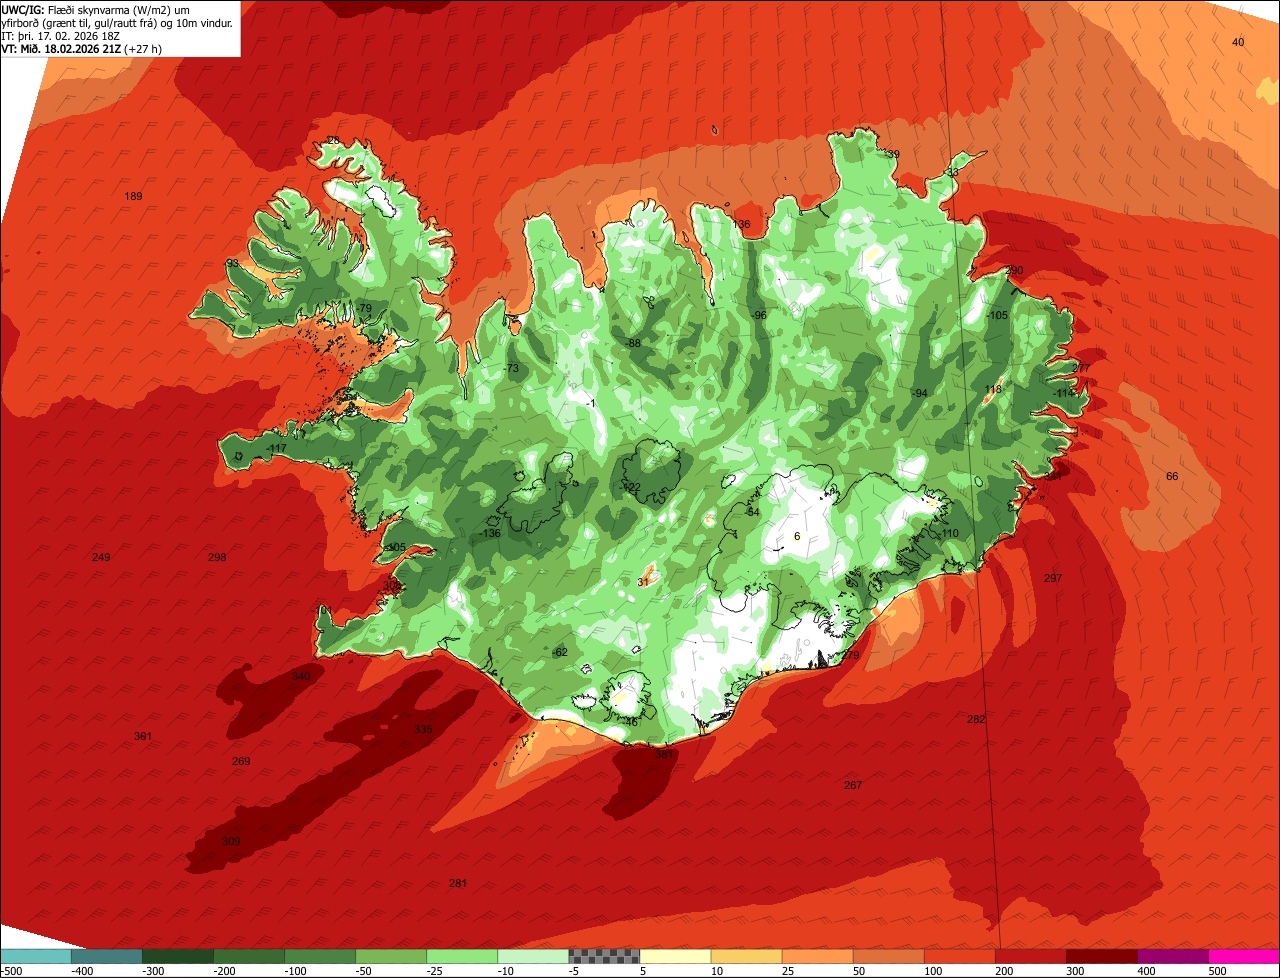
Task: Select the darkest green -300 to -200 swatch
Action: click(178, 956)
